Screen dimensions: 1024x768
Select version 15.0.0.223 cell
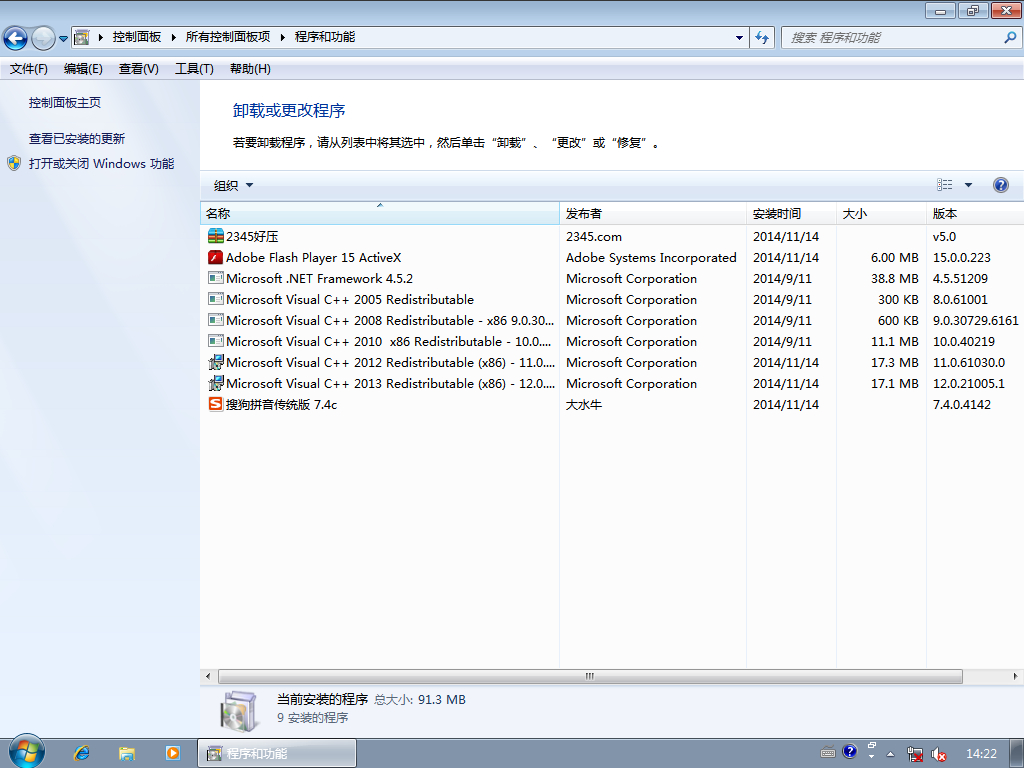tap(961, 257)
